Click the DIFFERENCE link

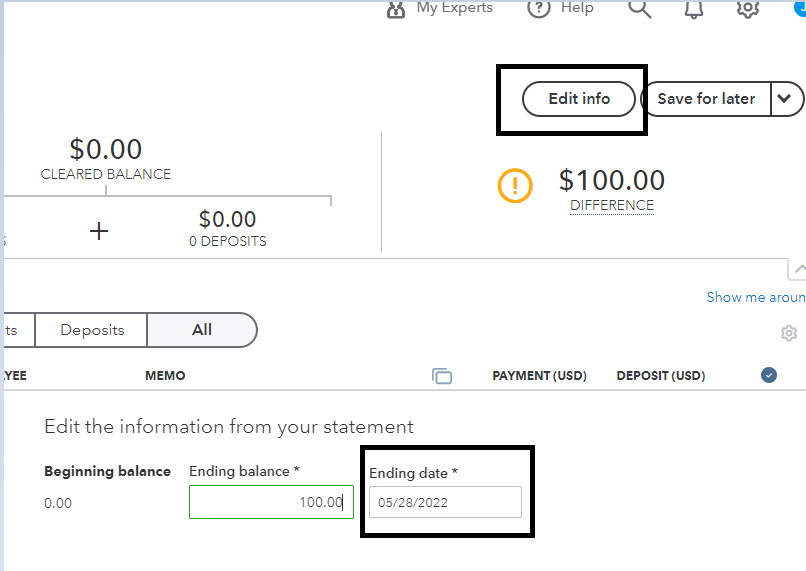pos(612,206)
